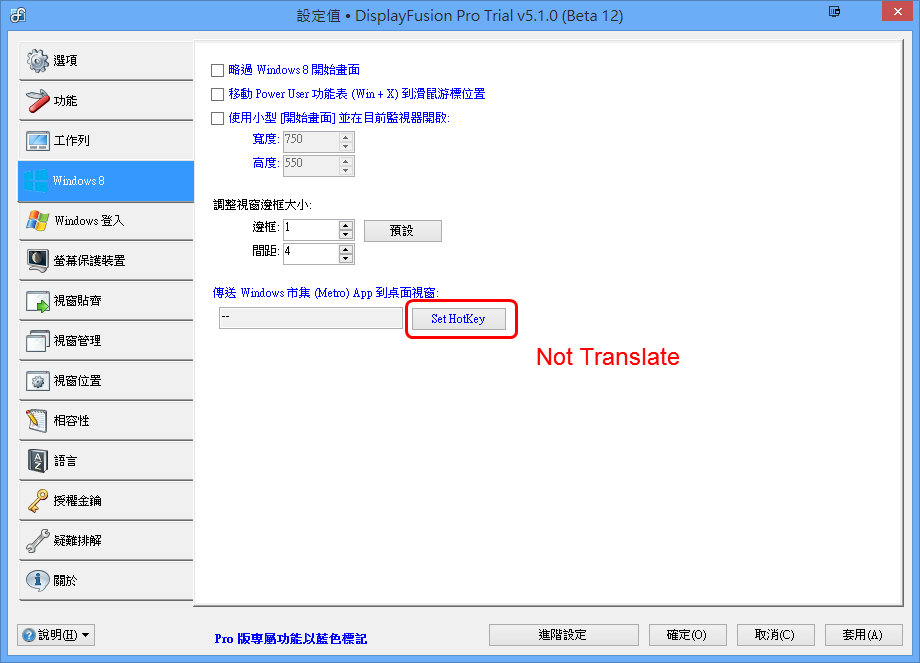The height and width of the screenshot is (663, 920).
Task: Toggle 移動 Power User 功能表 checkbox
Action: point(218,94)
